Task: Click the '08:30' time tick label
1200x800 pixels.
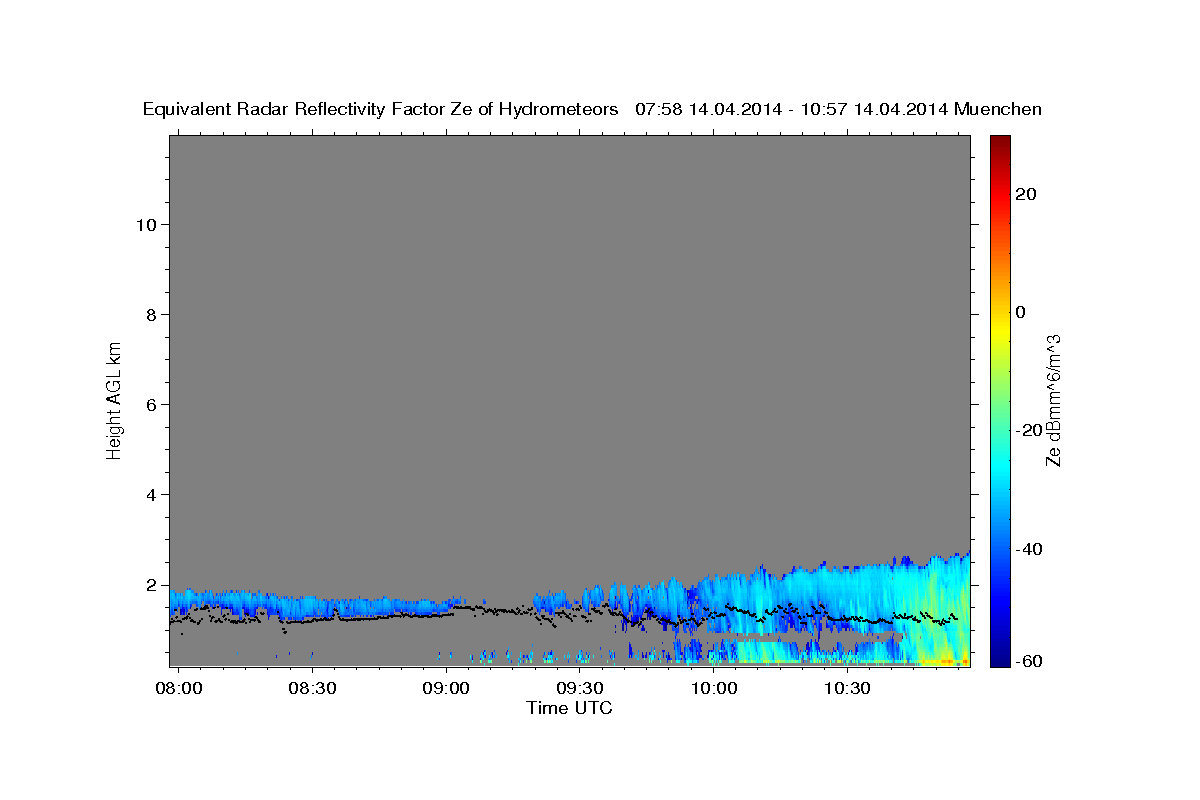Action: [313, 688]
